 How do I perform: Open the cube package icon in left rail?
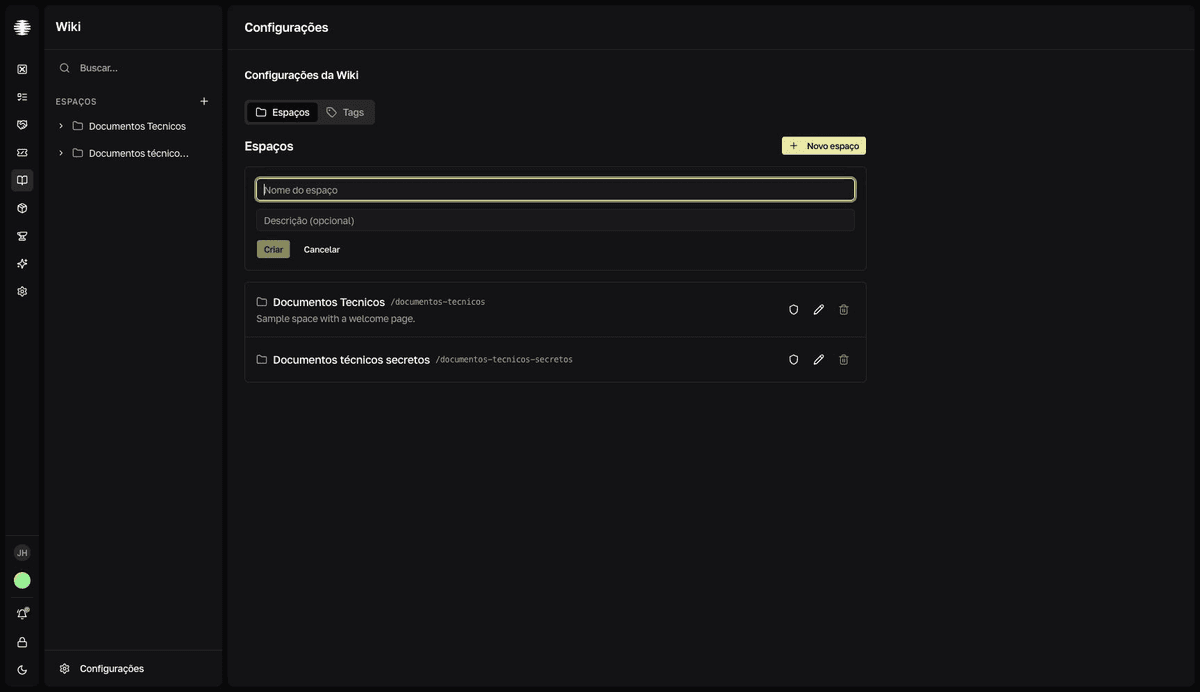click(x=22, y=208)
